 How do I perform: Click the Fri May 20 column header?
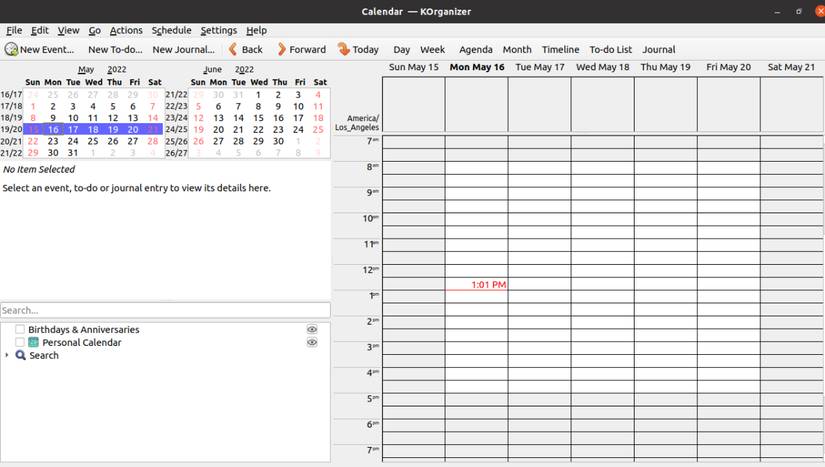click(729, 67)
